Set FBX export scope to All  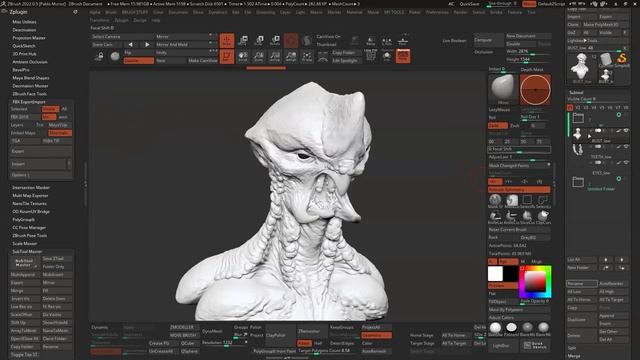65,109
